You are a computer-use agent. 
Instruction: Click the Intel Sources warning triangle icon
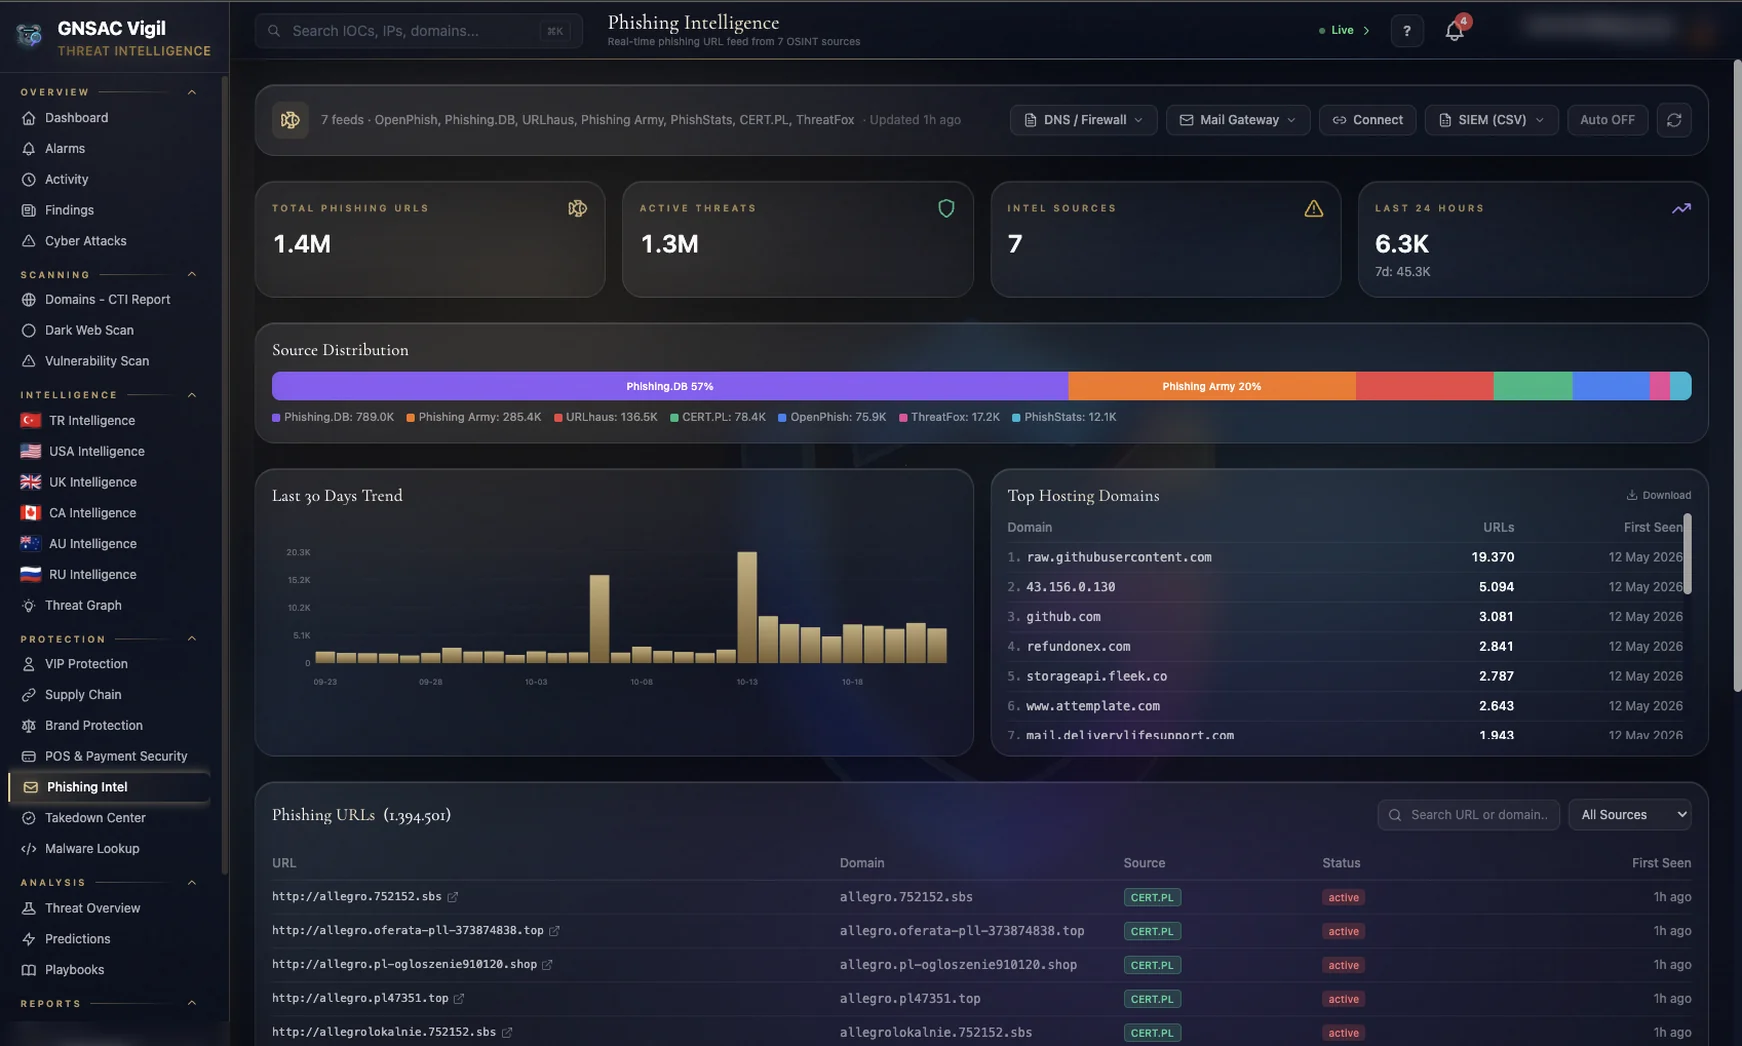[x=1313, y=208]
